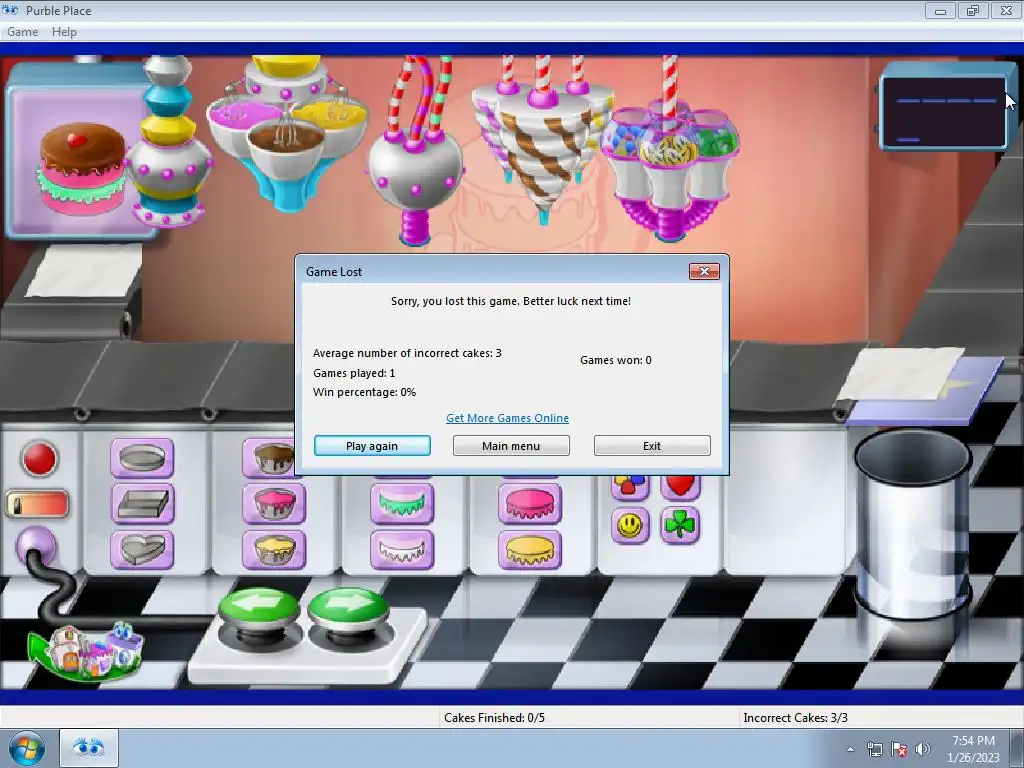Open the Help menu
Screen dimensions: 1024x768
click(x=64, y=31)
